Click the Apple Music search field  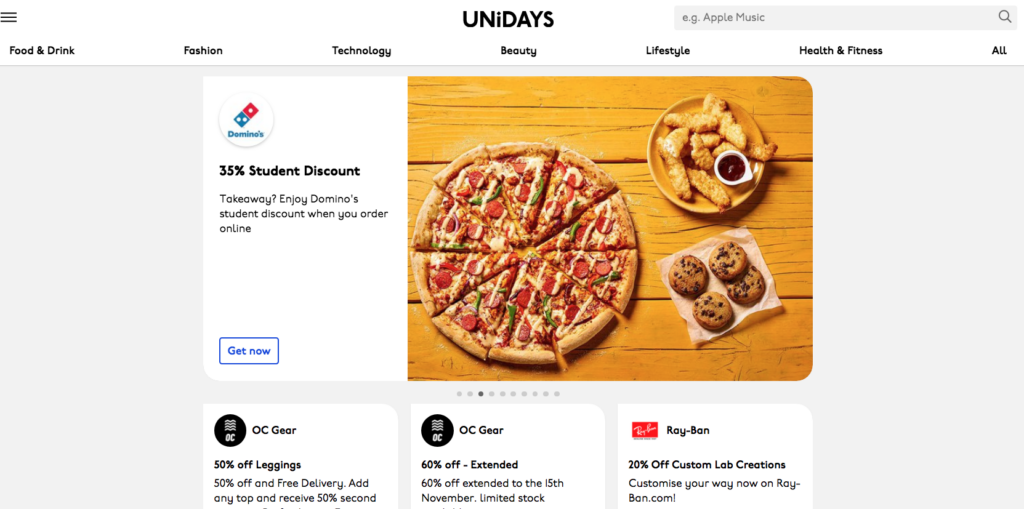836,18
